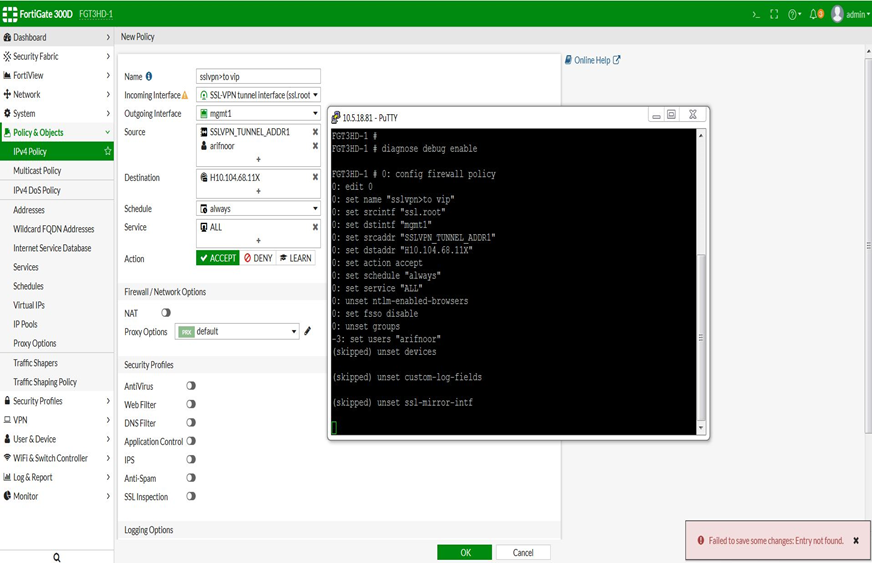Collapse Policy & Objects sidebar section
The width and height of the screenshot is (872, 563).
57,132
